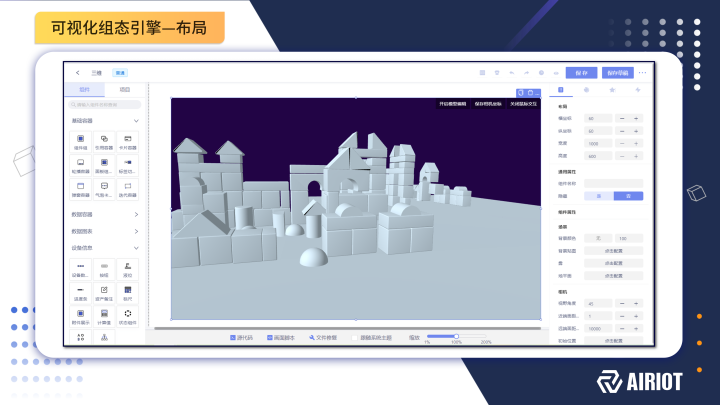720x405 pixels.
Task: Select the 引用容器 component
Action: (x=104, y=142)
